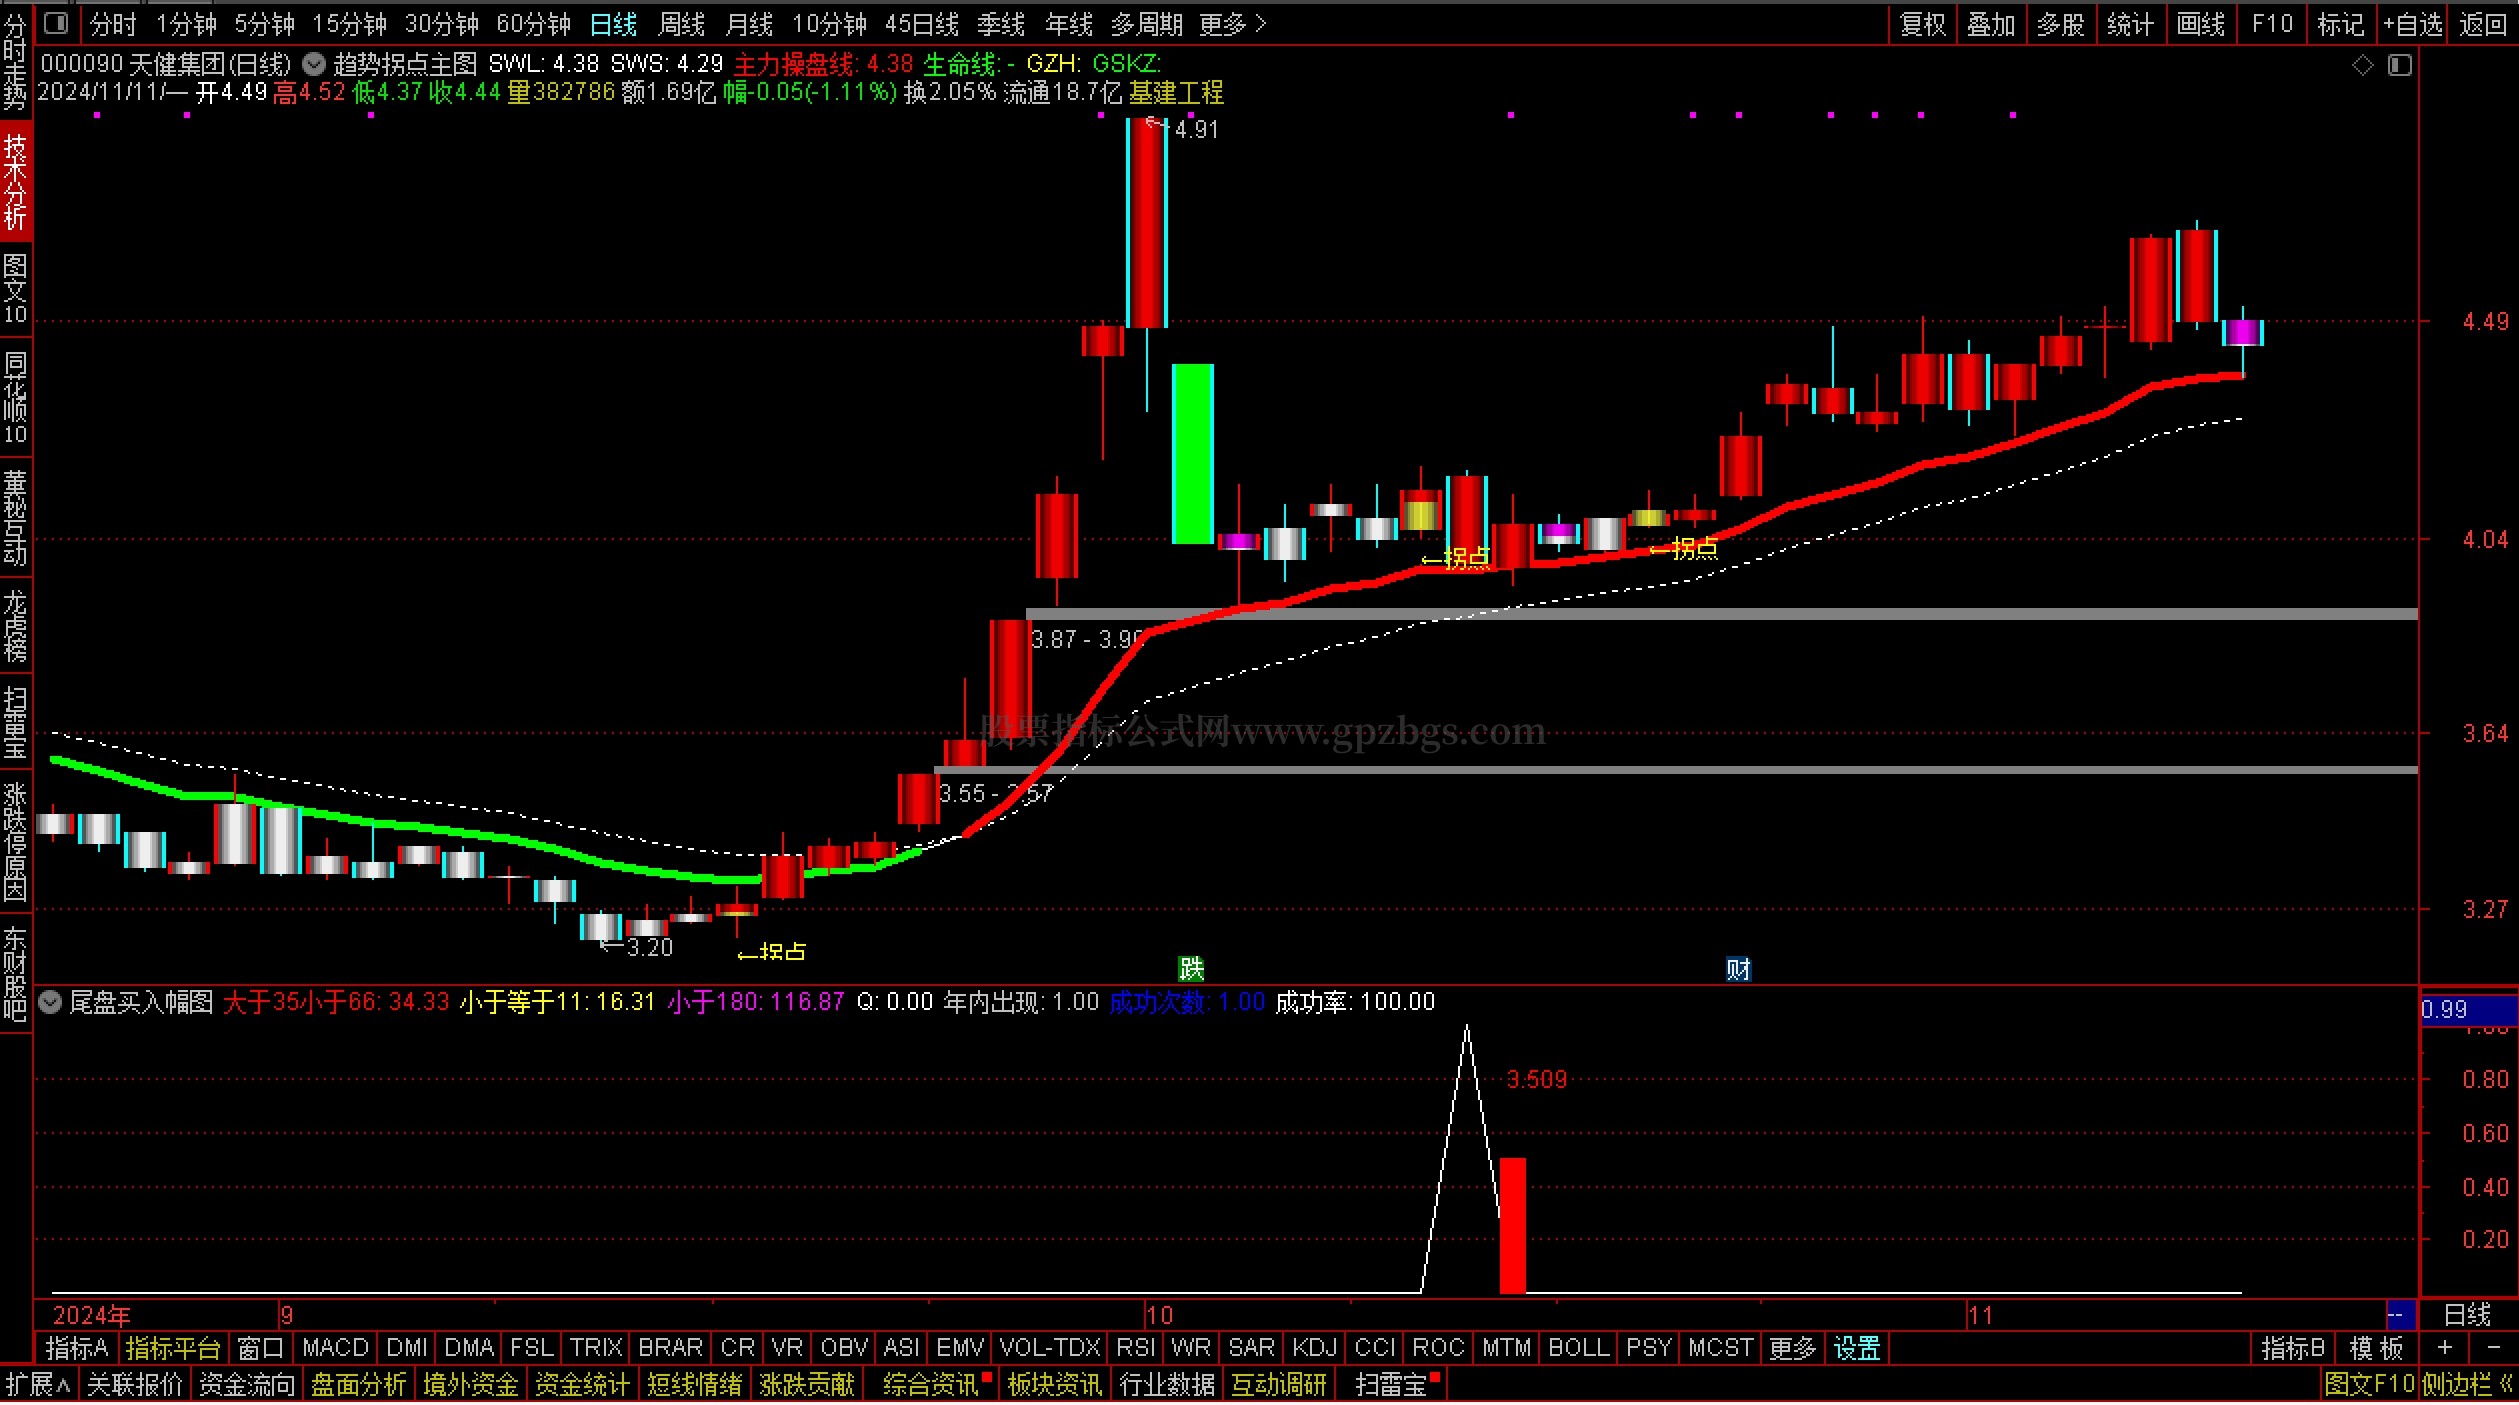2519x1405 pixels.
Task: Add stock via +自选
Action: click(x=2412, y=23)
